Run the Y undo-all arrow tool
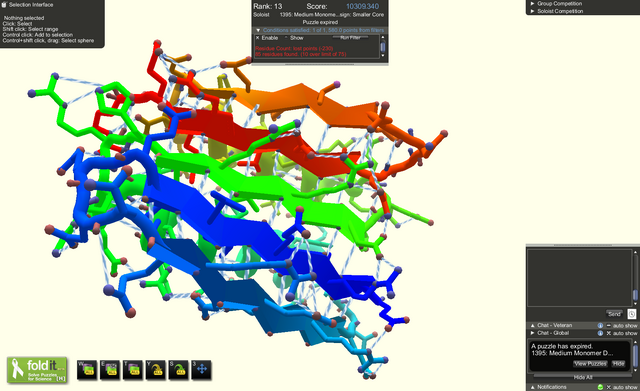This screenshot has width=640, height=391. [156, 370]
